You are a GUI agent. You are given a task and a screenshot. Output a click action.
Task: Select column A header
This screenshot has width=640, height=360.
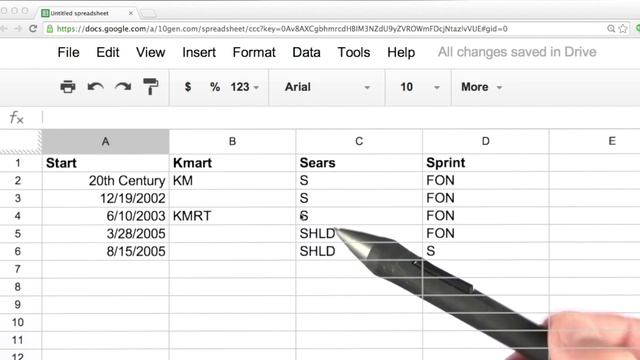(x=105, y=142)
